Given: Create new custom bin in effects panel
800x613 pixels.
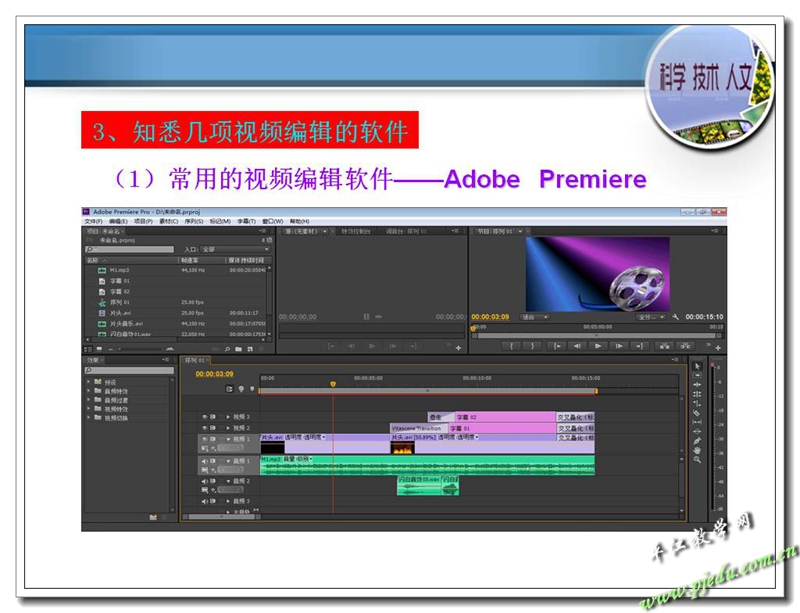Looking at the screenshot, I should 153,517.
